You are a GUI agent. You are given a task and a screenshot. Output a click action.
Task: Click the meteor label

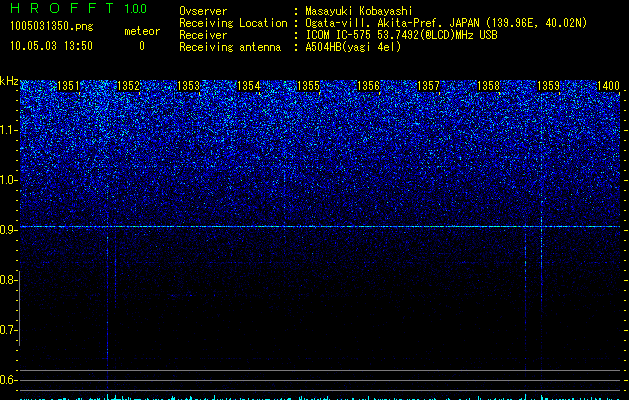(x=142, y=31)
